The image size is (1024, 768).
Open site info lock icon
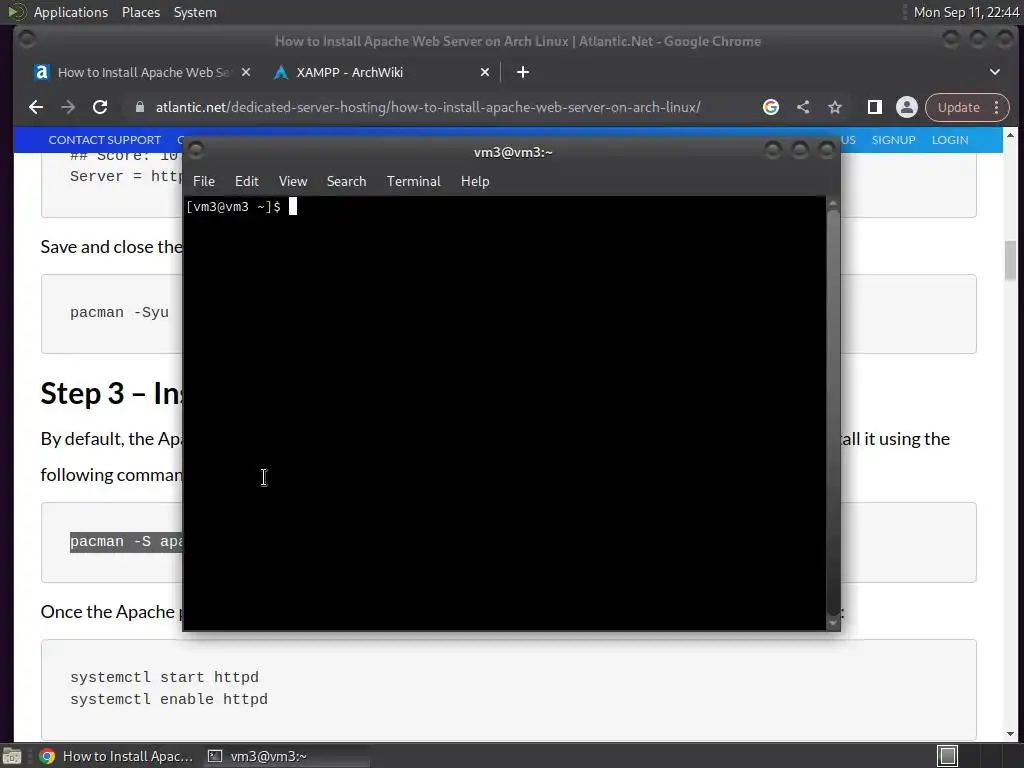(140, 107)
